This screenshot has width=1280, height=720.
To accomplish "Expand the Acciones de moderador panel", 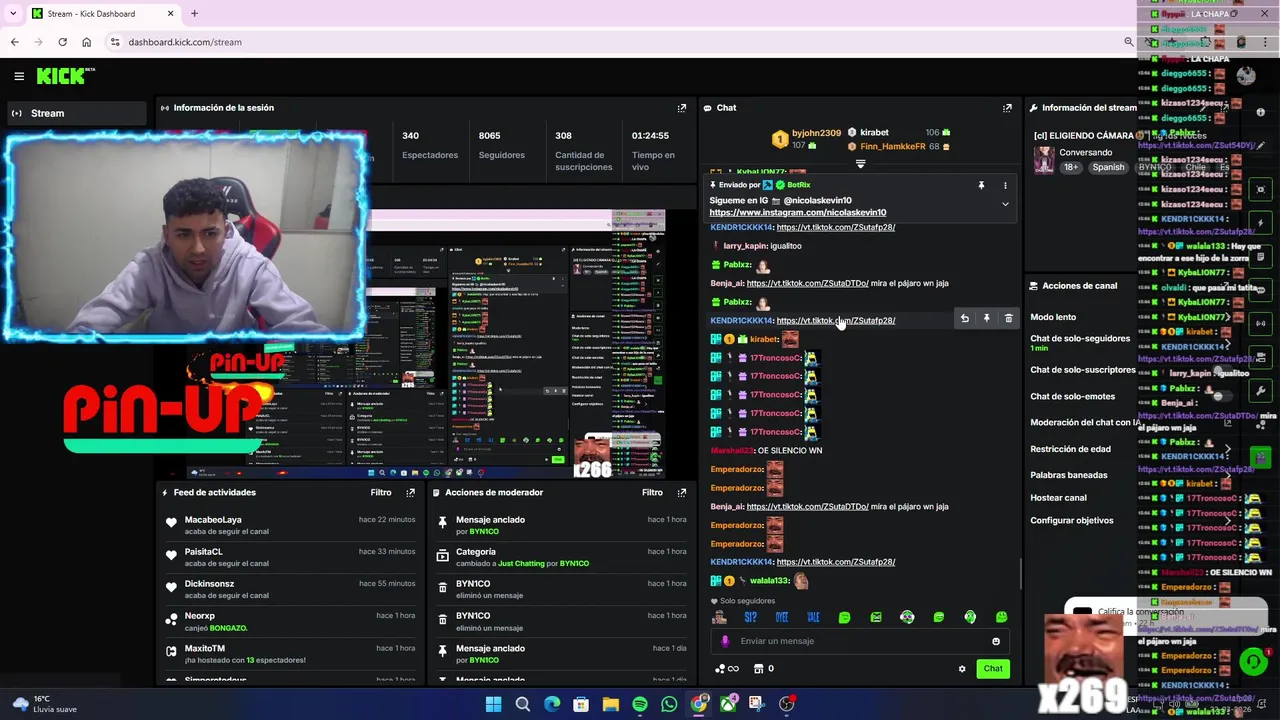I will pyautogui.click(x=682, y=492).
